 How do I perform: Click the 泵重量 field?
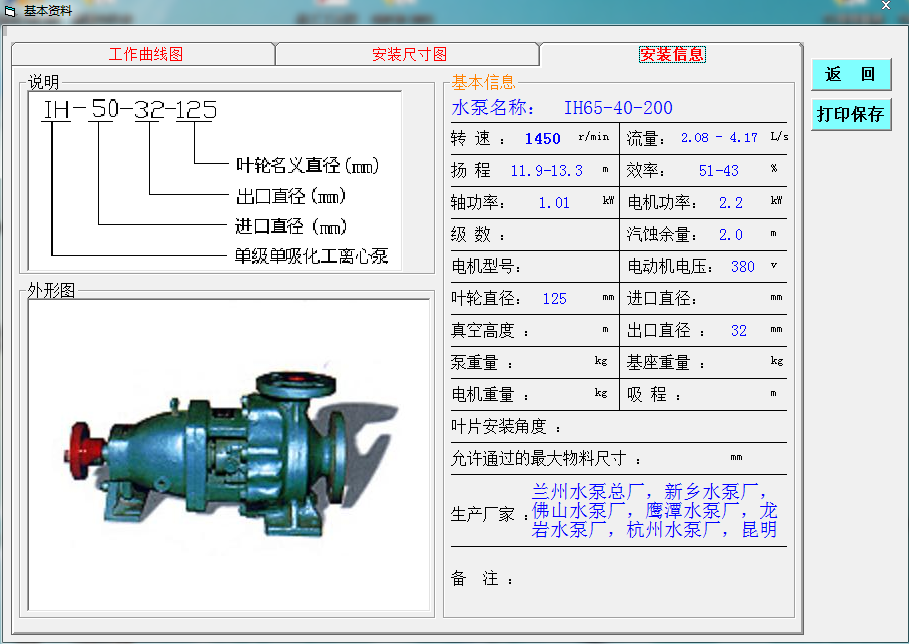click(535, 362)
